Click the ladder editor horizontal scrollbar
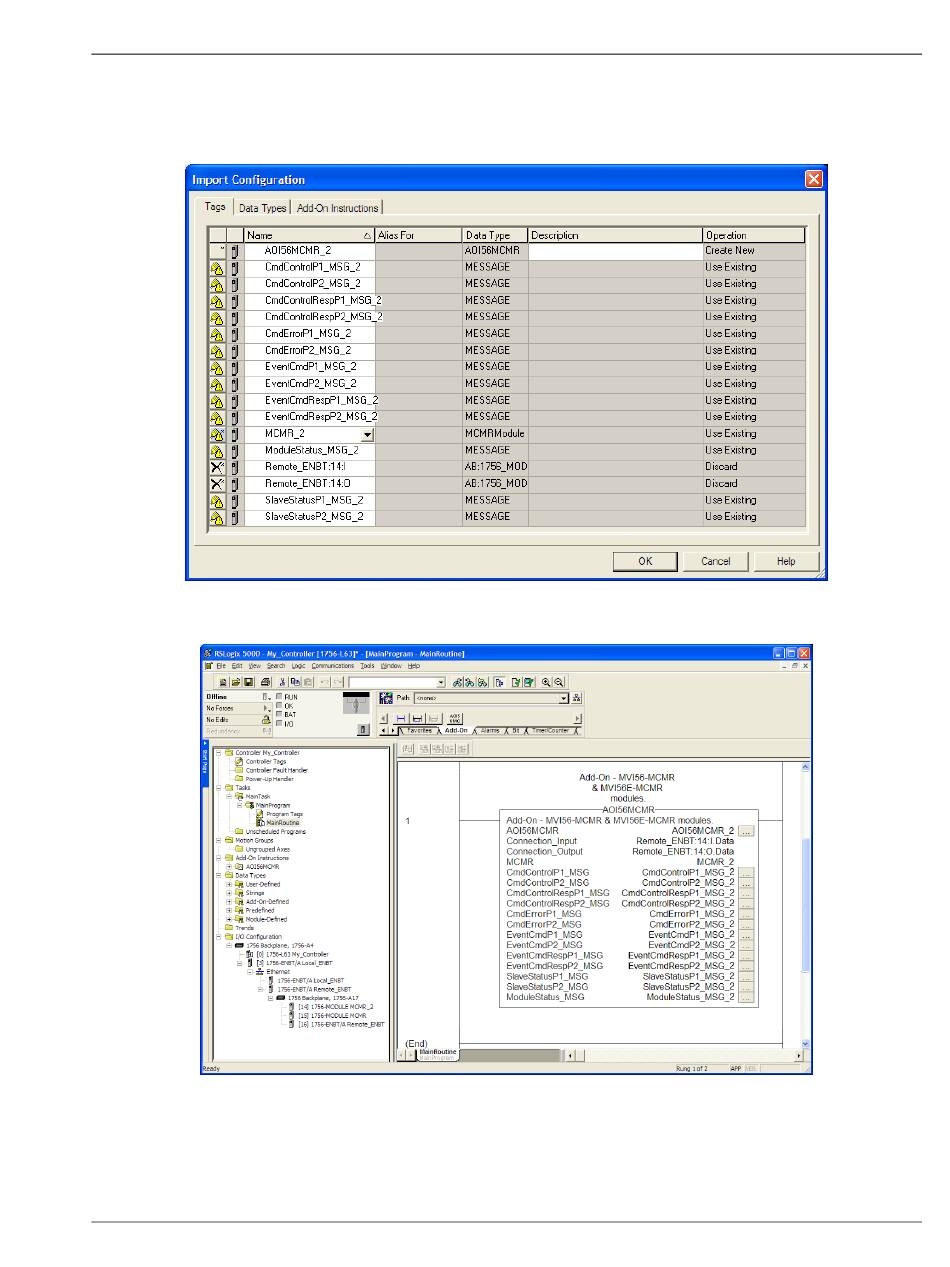 point(685,1055)
